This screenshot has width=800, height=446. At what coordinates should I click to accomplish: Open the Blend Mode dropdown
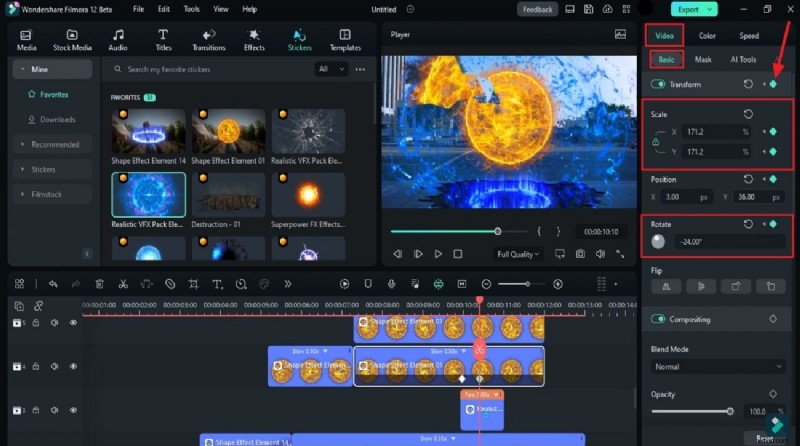[717, 367]
